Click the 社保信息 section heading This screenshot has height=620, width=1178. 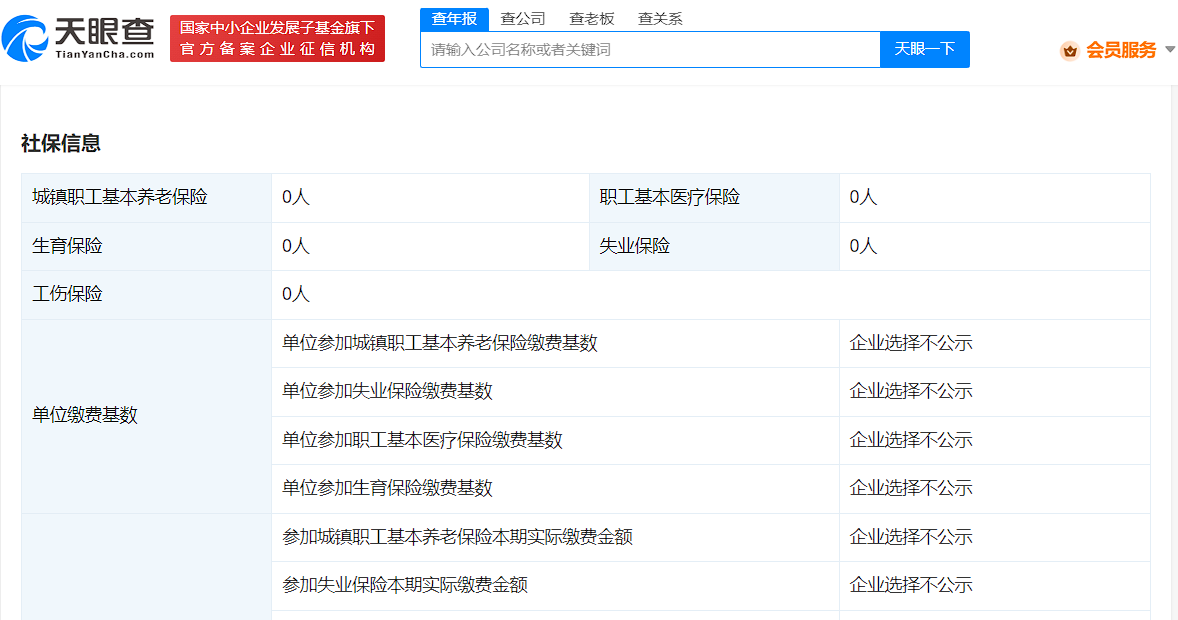[61, 143]
